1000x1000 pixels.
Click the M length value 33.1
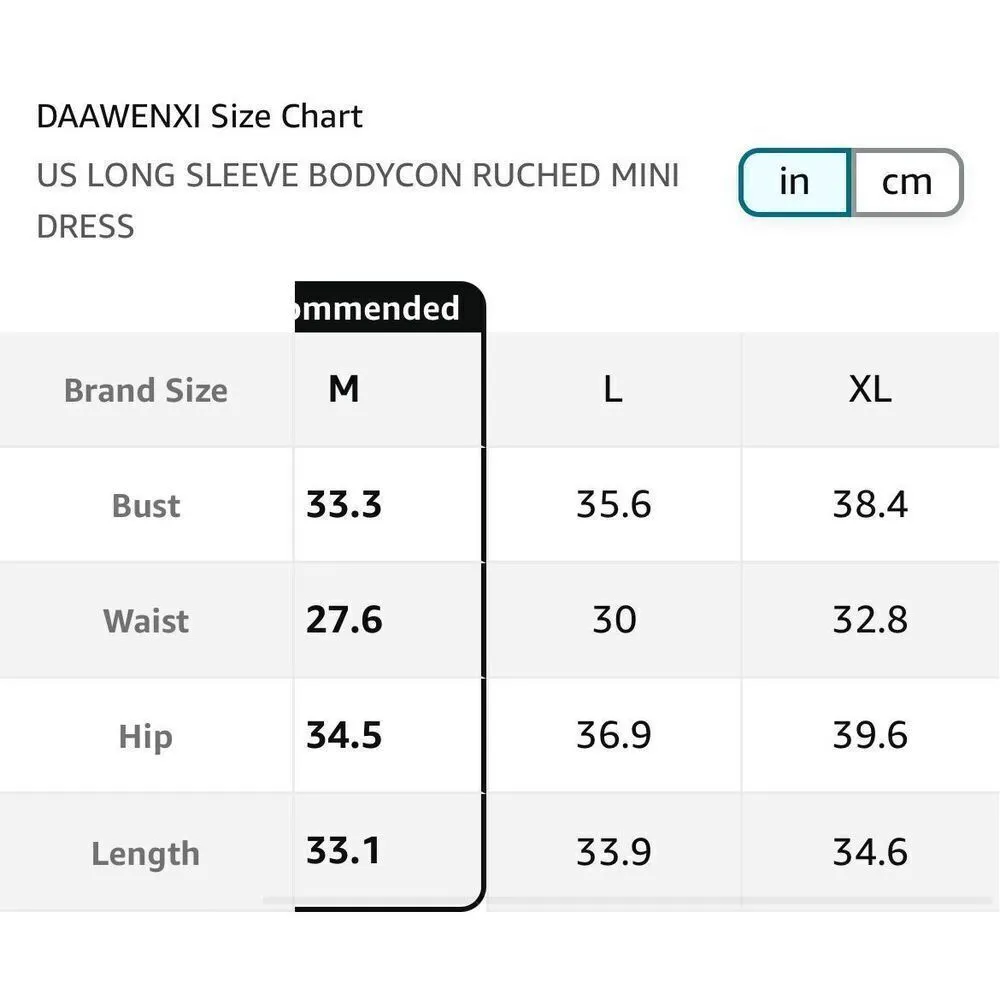coord(343,851)
